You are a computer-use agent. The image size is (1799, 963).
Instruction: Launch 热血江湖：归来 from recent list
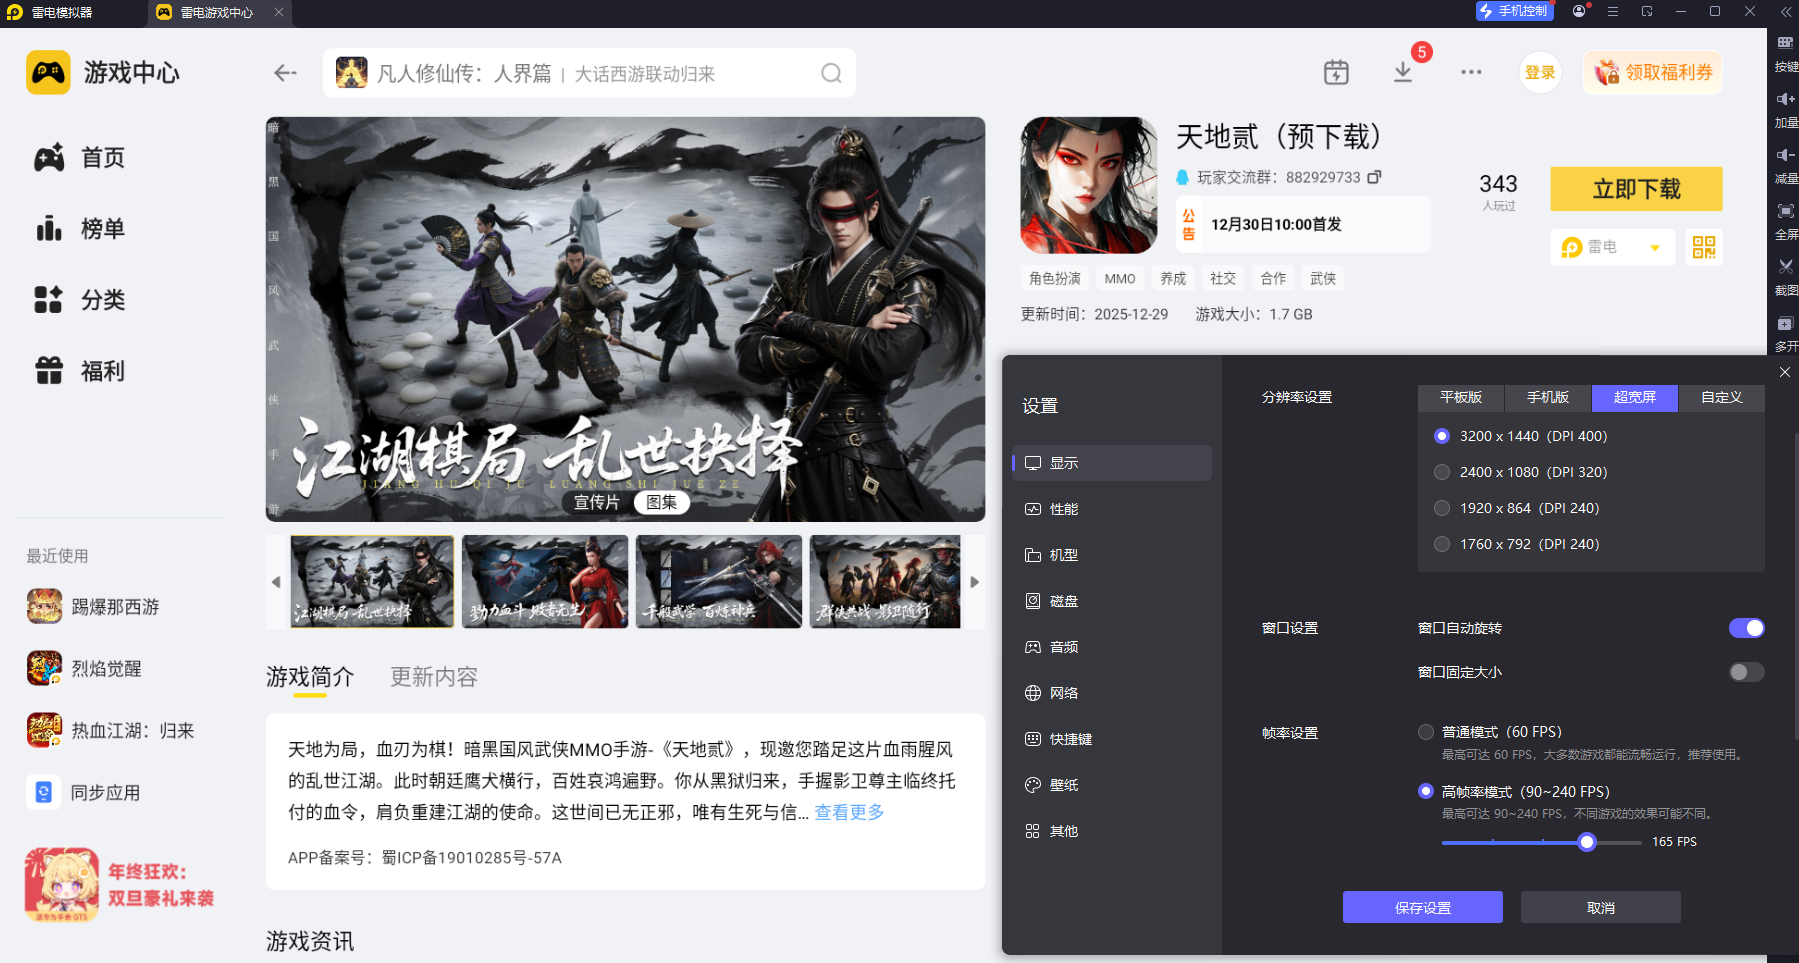click(111, 731)
